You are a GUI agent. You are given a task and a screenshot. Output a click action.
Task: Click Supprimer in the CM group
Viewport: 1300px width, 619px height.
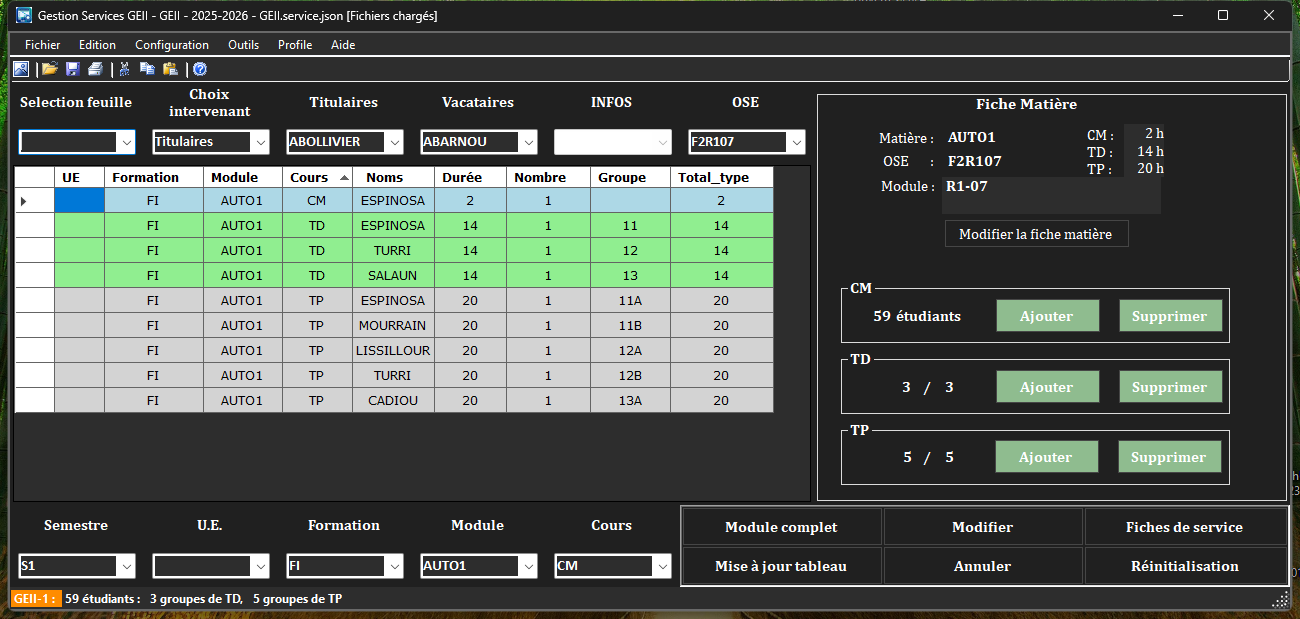click(x=1169, y=316)
